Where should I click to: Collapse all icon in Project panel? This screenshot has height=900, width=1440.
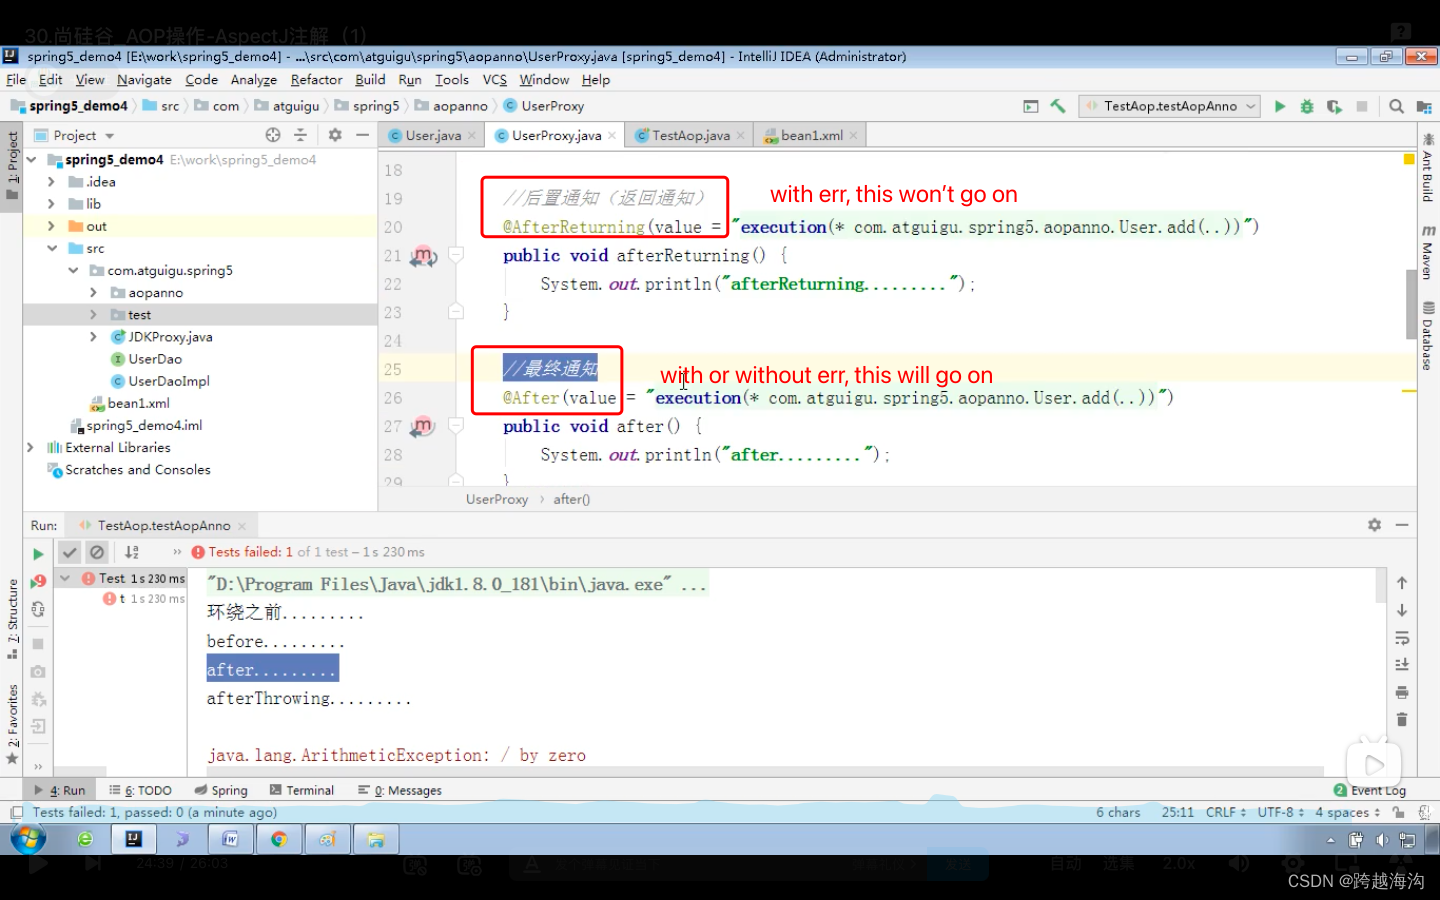tap(300, 135)
